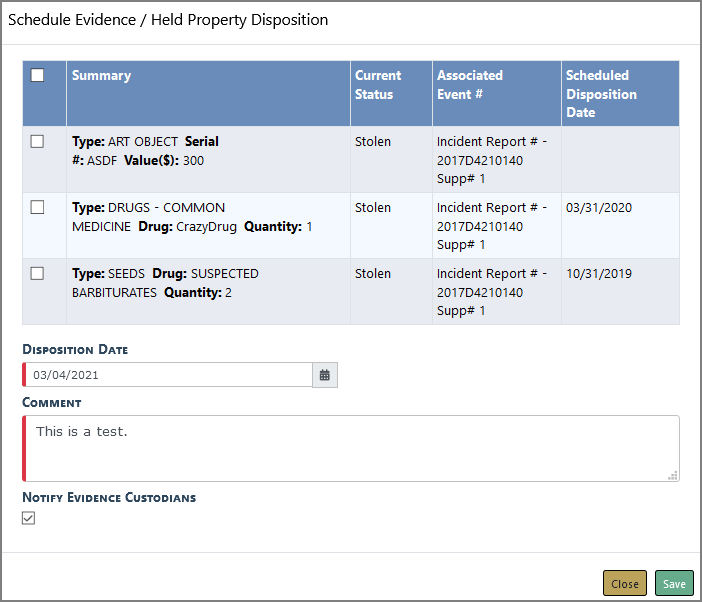Click the Summary column header
The width and height of the screenshot is (702, 602).
[x=102, y=76]
